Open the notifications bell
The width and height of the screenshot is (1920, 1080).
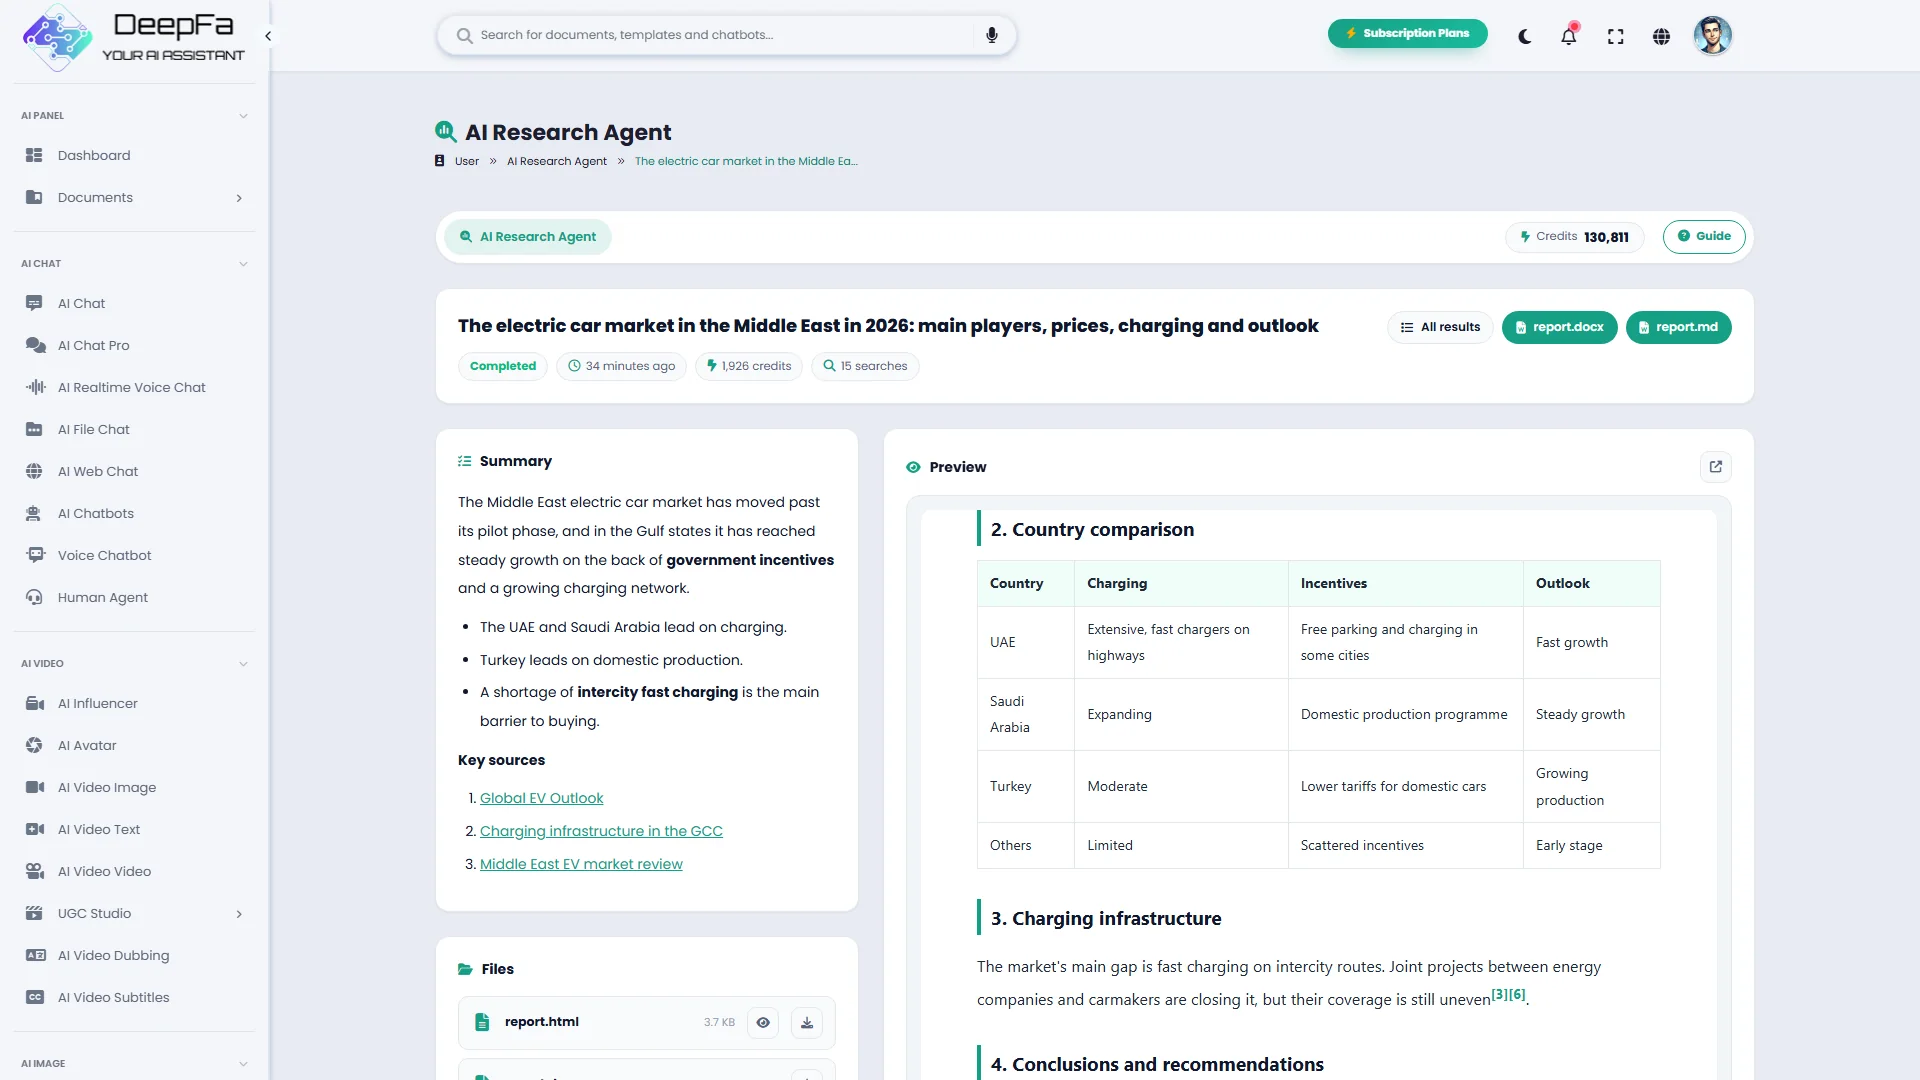pos(1569,36)
